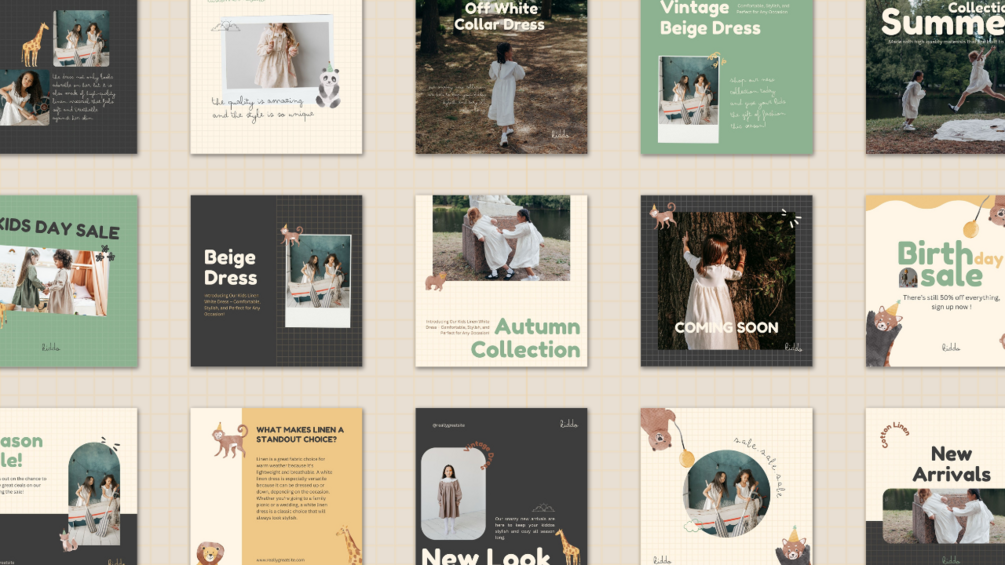Click the handwritten 'the quality is amazing' text

point(258,101)
